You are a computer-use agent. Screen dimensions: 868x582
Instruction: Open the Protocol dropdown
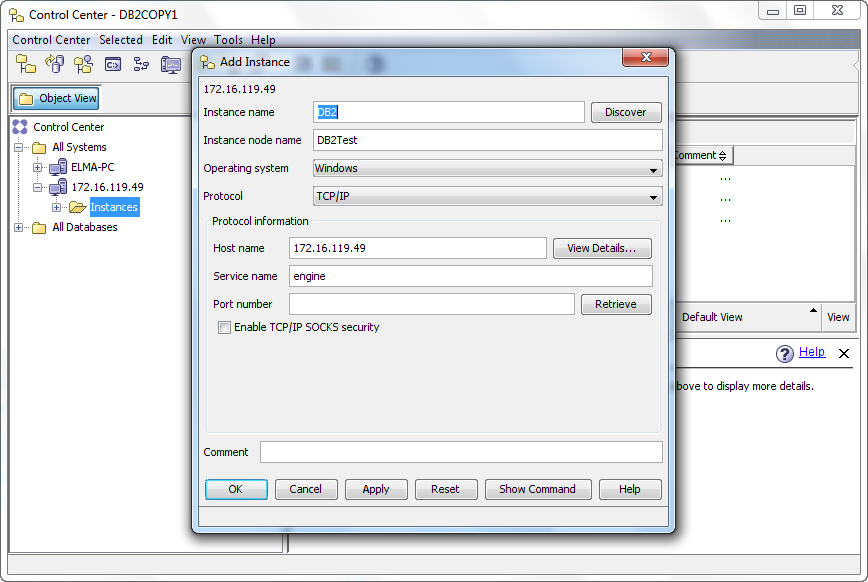487,197
